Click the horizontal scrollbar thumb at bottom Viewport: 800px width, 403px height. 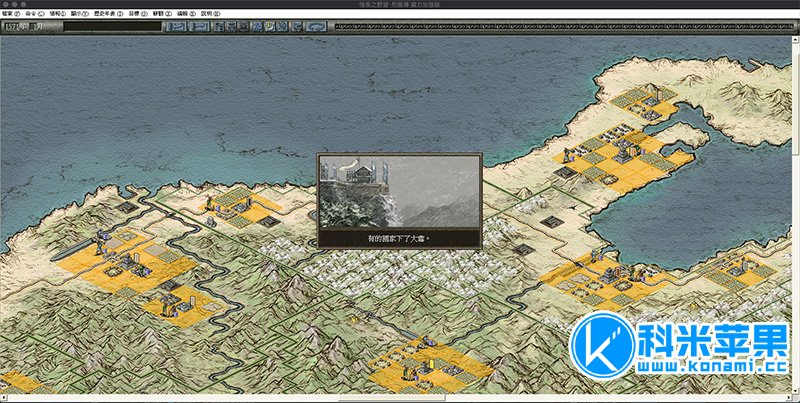(391, 397)
